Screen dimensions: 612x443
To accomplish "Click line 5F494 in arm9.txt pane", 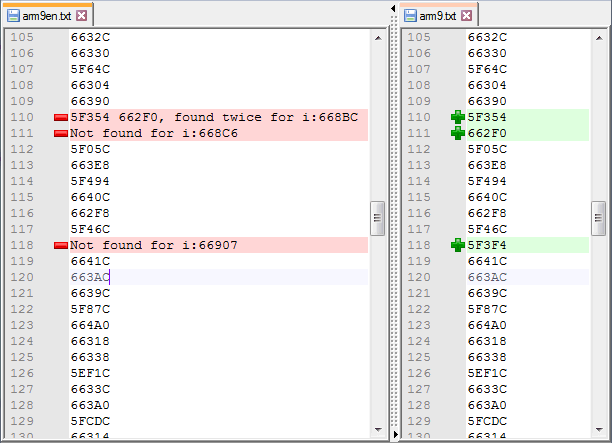I will [x=487, y=181].
